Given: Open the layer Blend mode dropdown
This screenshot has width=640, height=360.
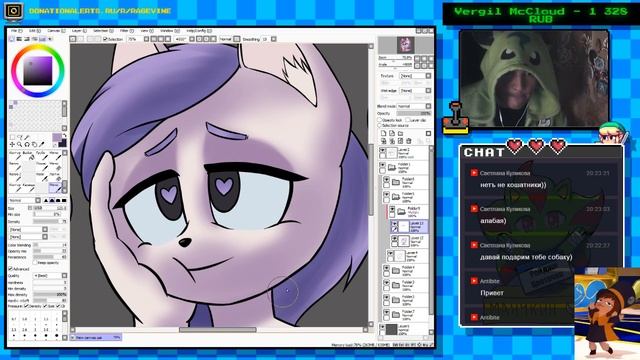Looking at the screenshot, I should (x=414, y=106).
